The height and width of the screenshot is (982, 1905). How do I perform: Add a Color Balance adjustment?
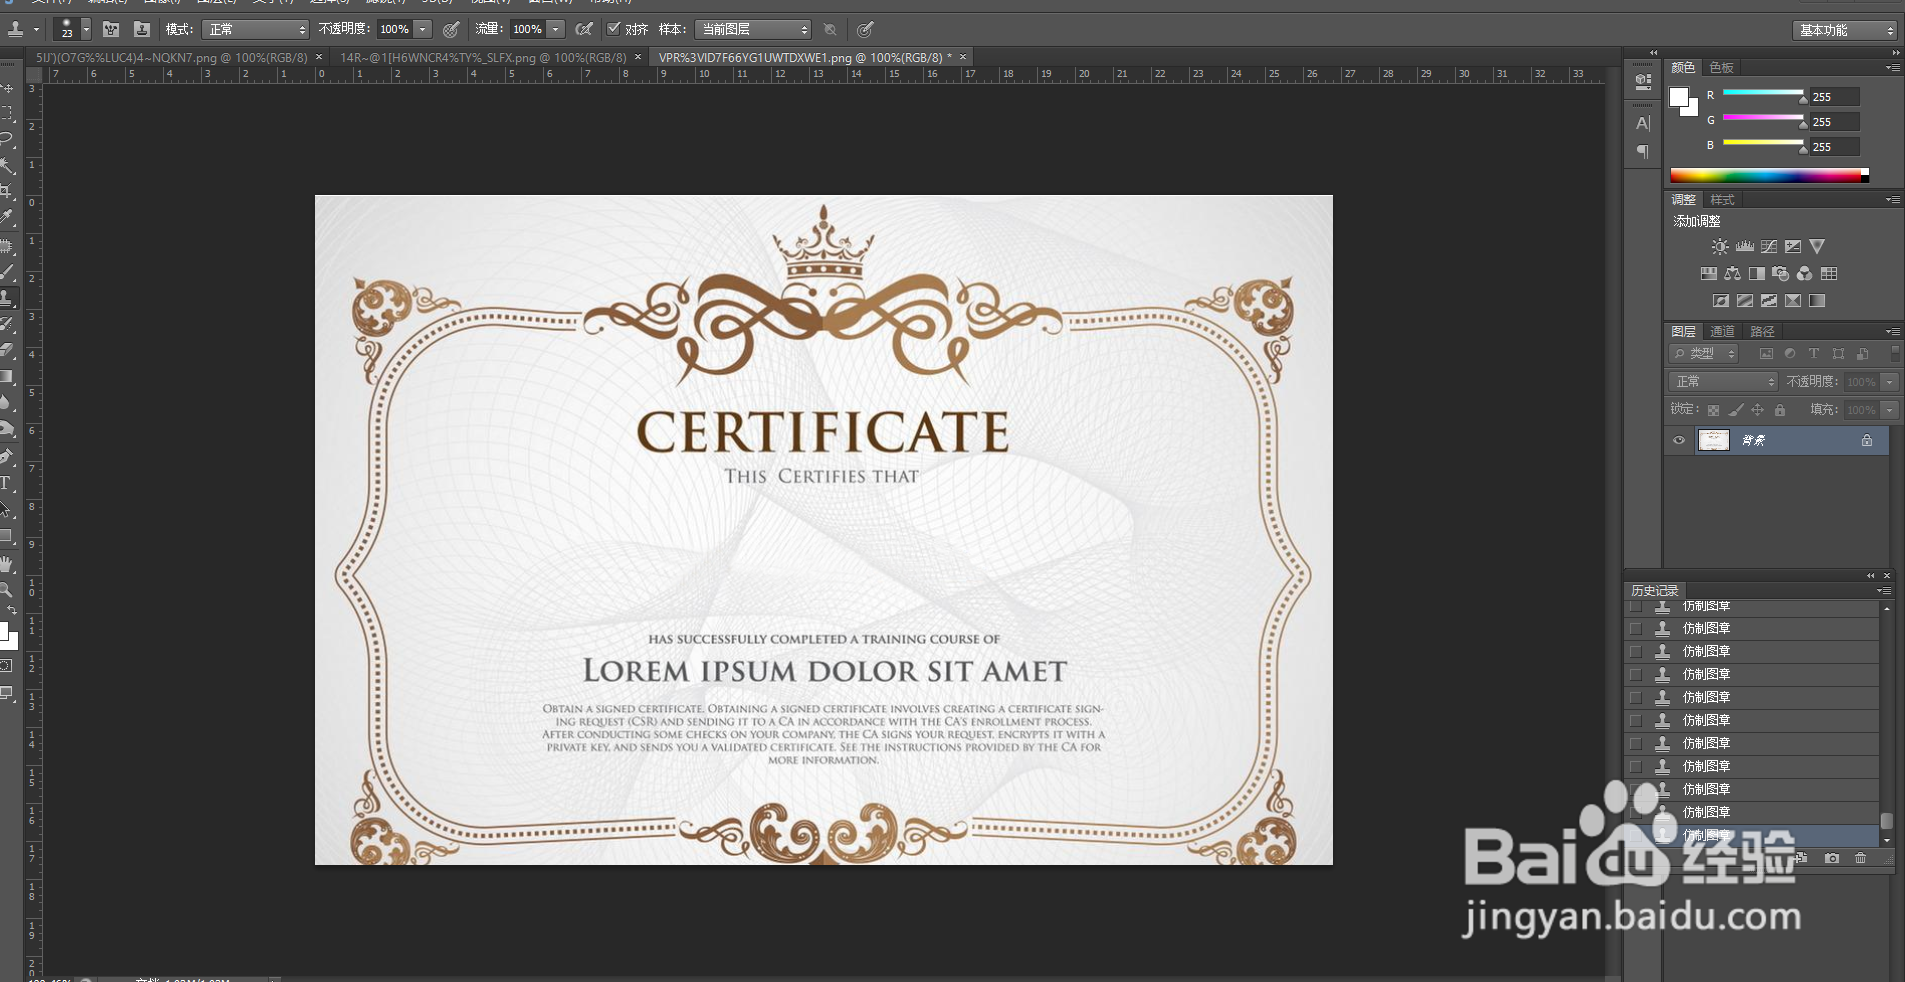point(1732,273)
